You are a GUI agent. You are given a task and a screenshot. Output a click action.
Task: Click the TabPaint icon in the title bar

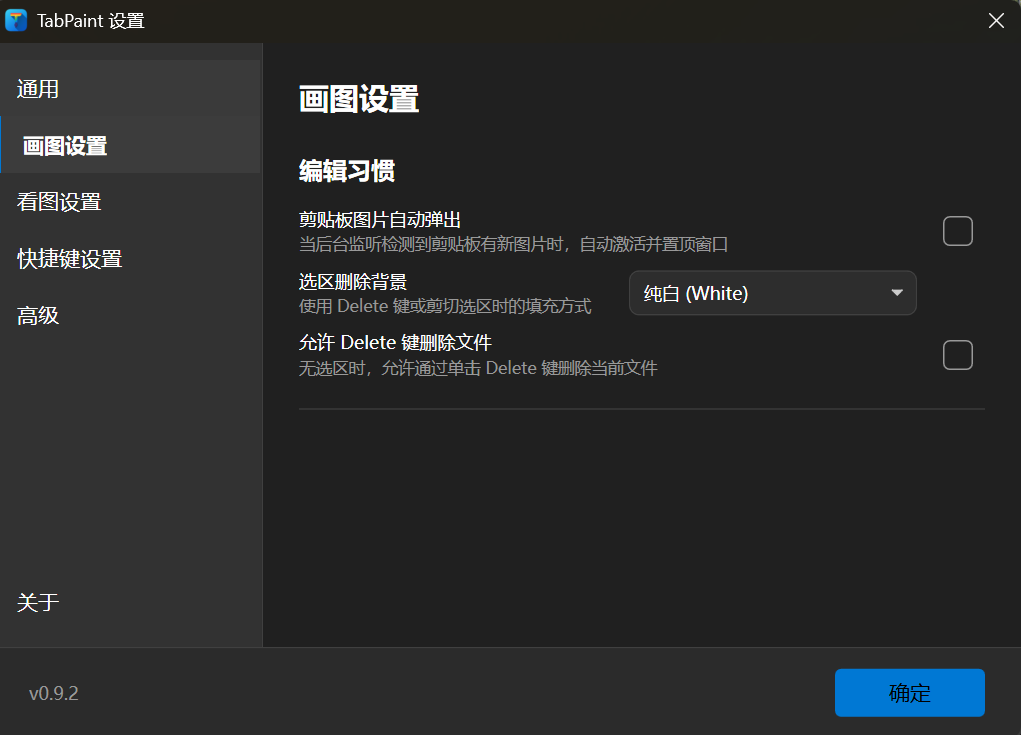tap(15, 20)
